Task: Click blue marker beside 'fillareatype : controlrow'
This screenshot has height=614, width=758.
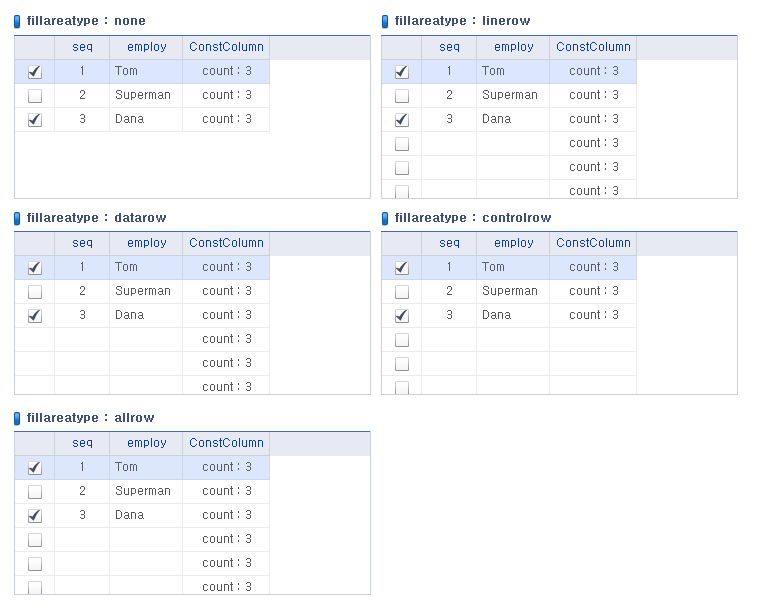Action: pyautogui.click(x=385, y=218)
